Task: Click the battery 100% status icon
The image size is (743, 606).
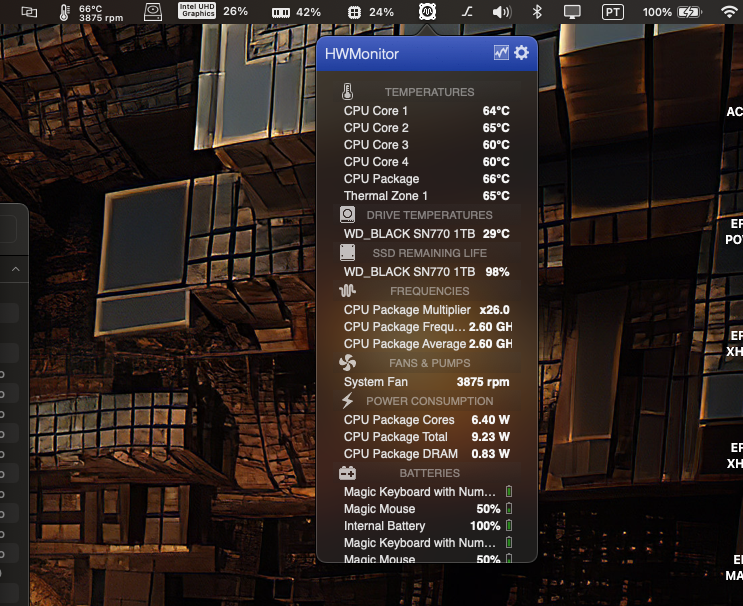Action: 689,12
